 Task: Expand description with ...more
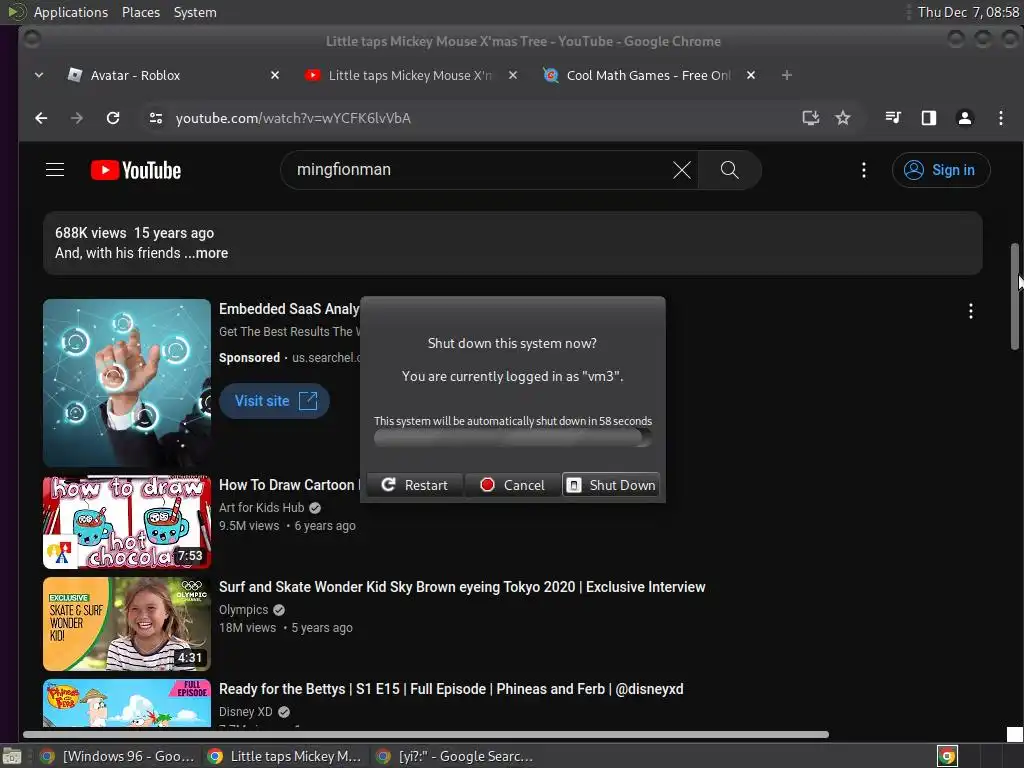(x=206, y=253)
